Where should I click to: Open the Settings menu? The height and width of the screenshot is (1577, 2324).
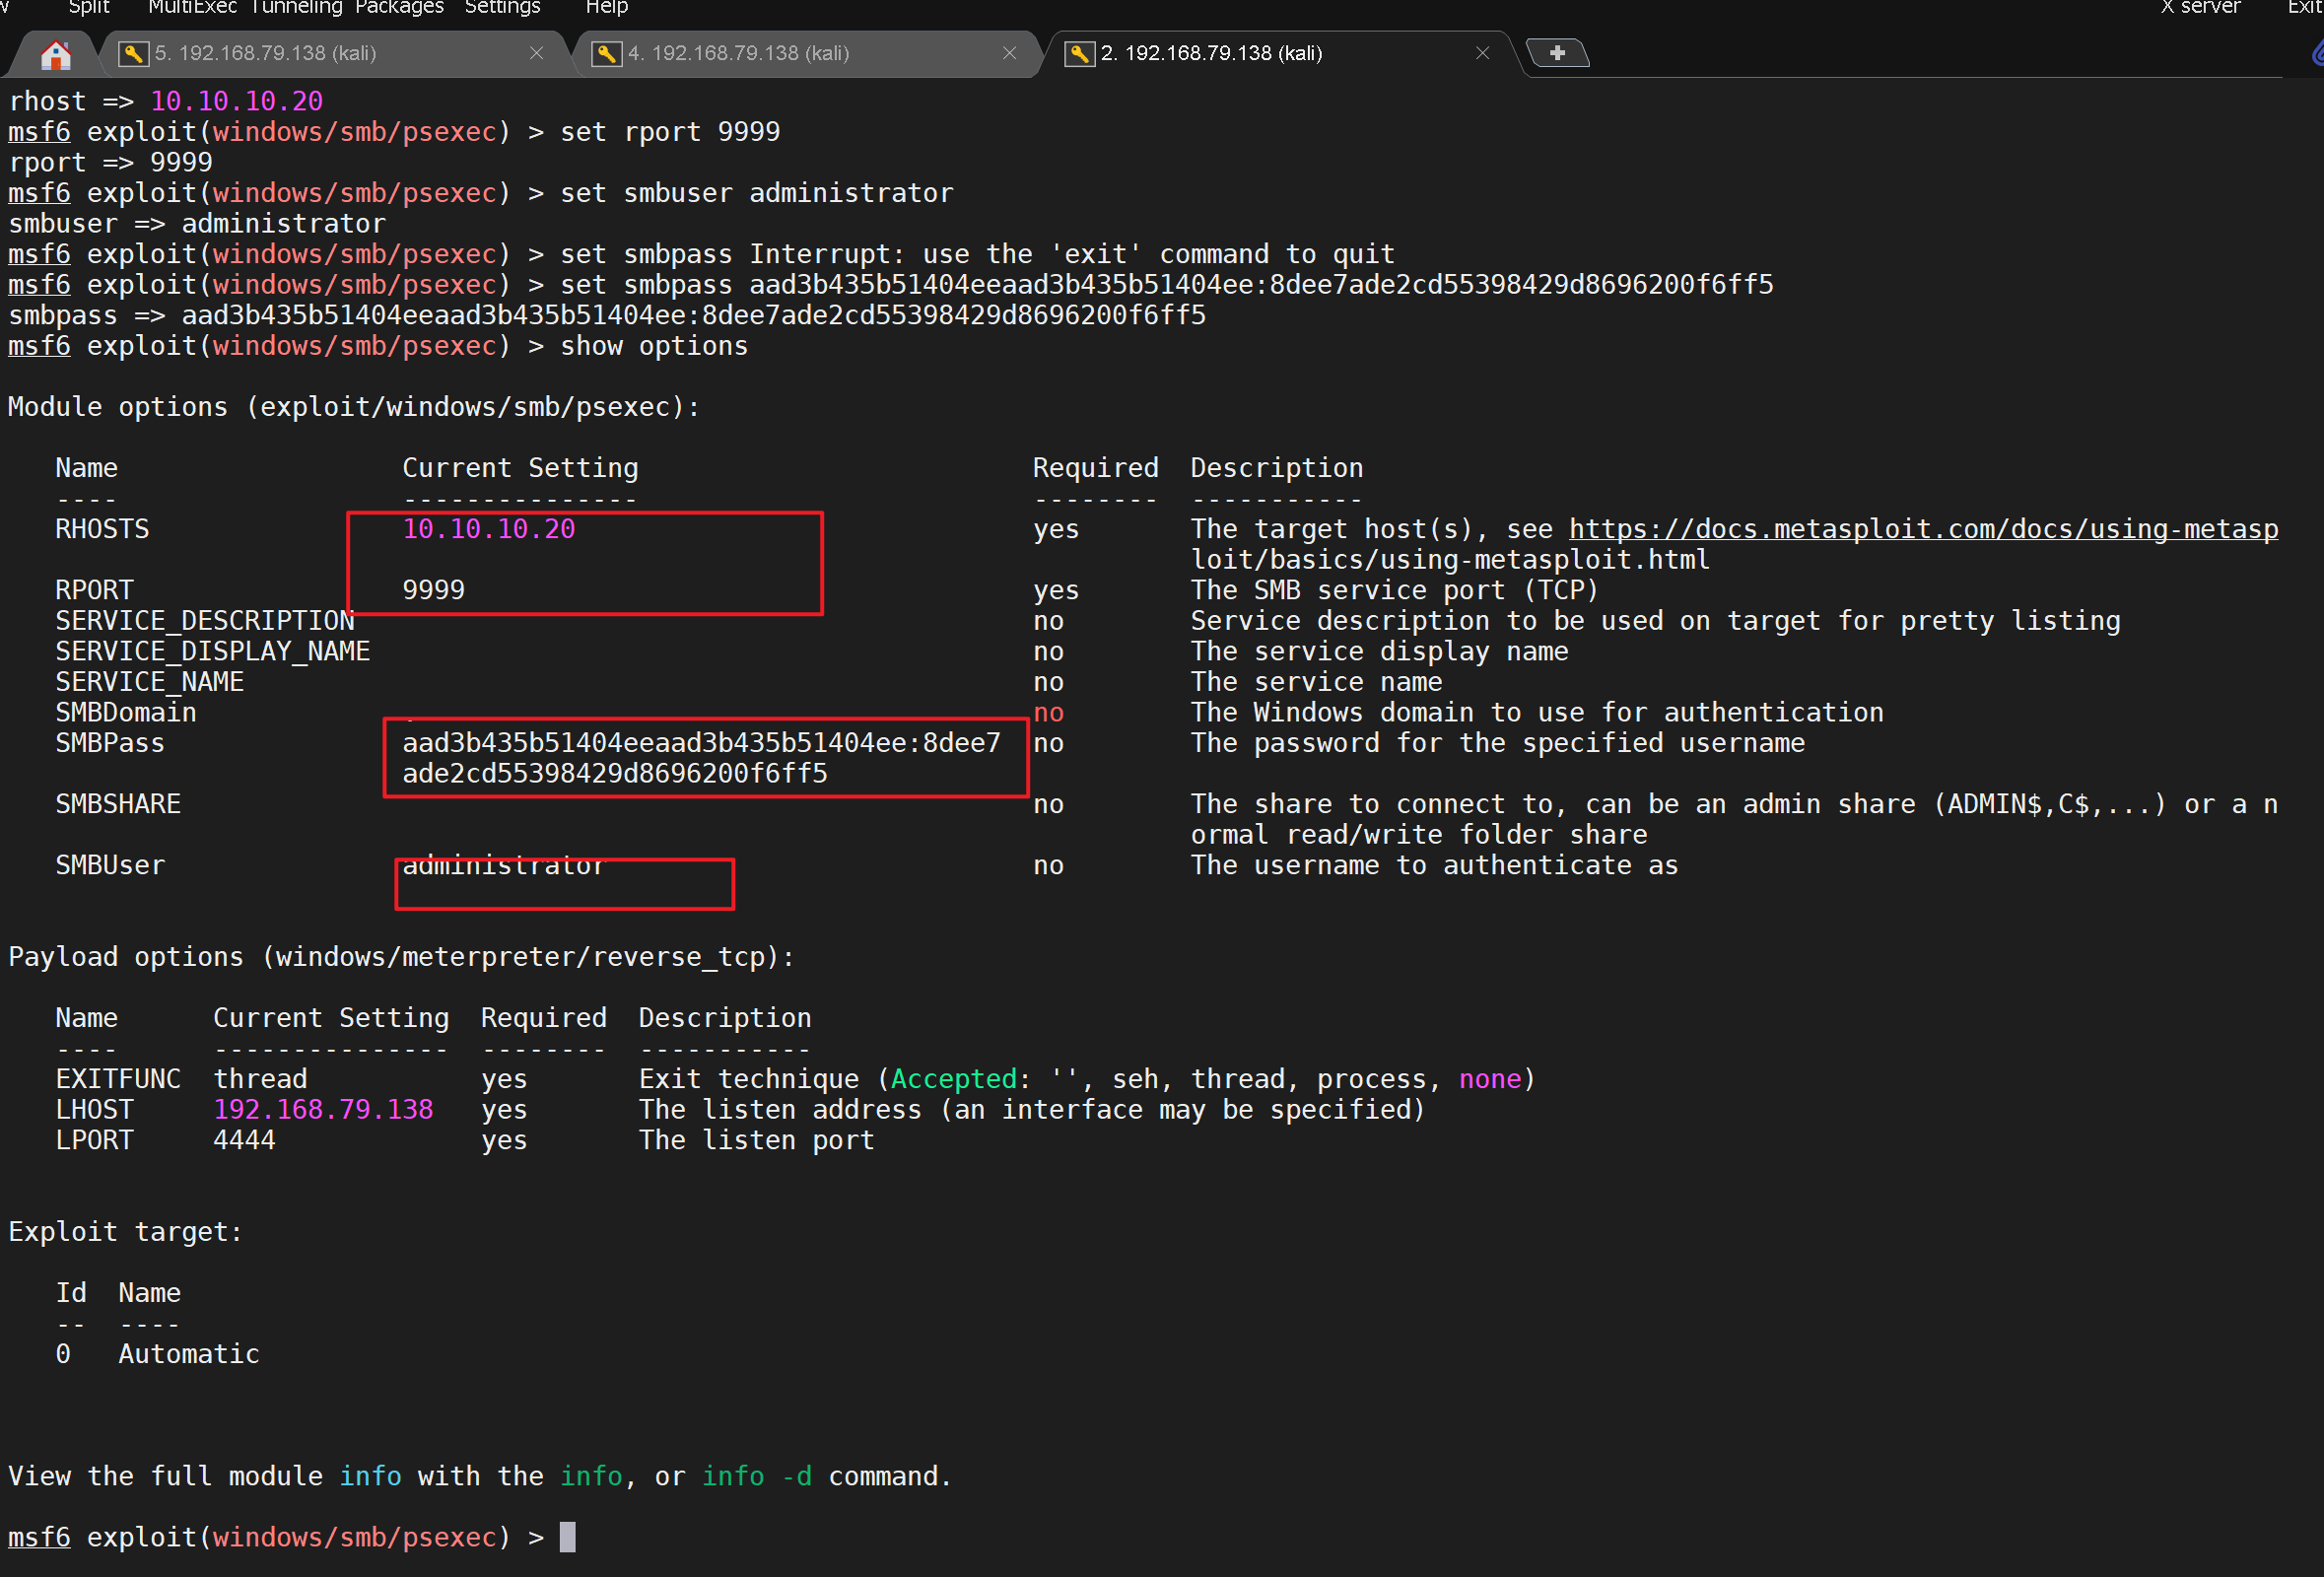[x=502, y=7]
